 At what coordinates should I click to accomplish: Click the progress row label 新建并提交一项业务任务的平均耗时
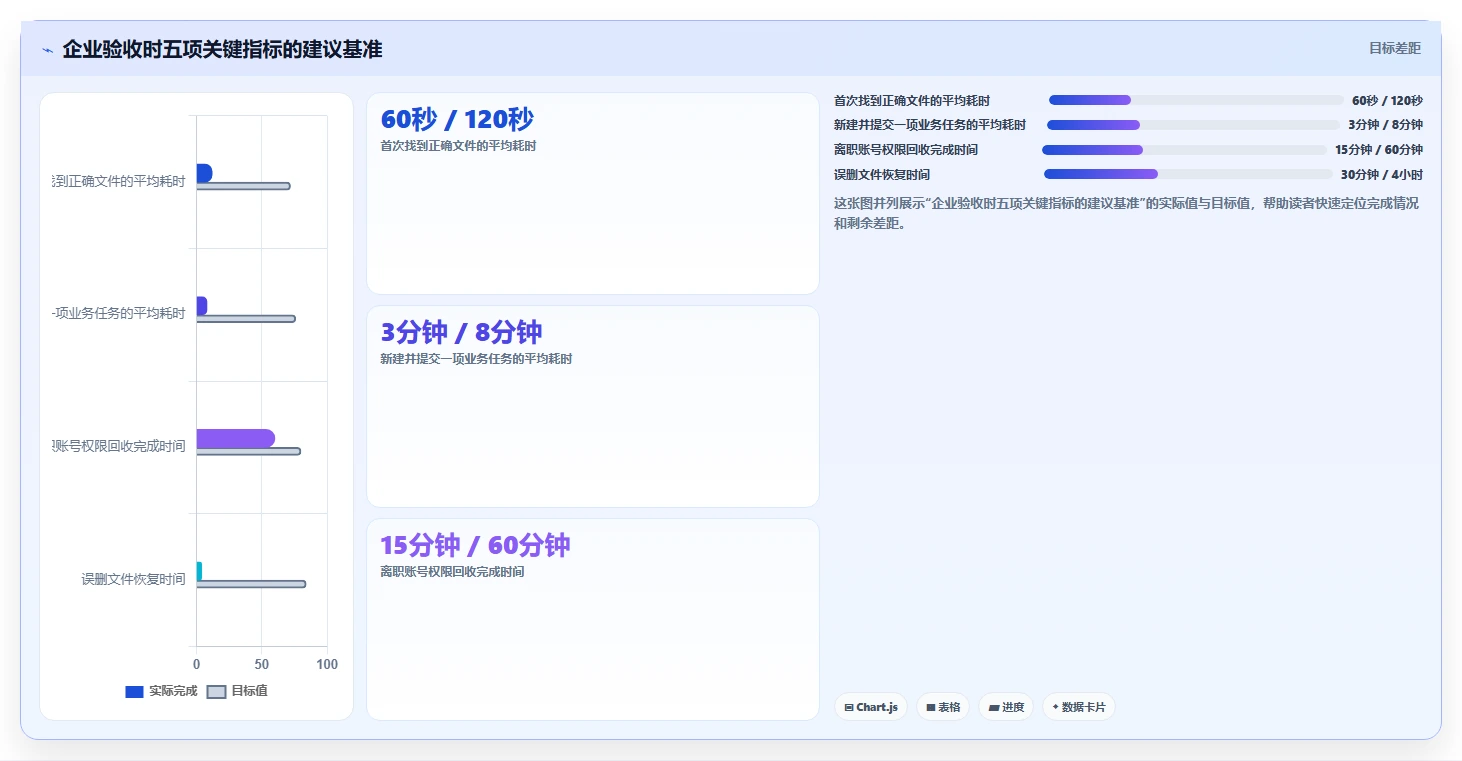[x=930, y=125]
